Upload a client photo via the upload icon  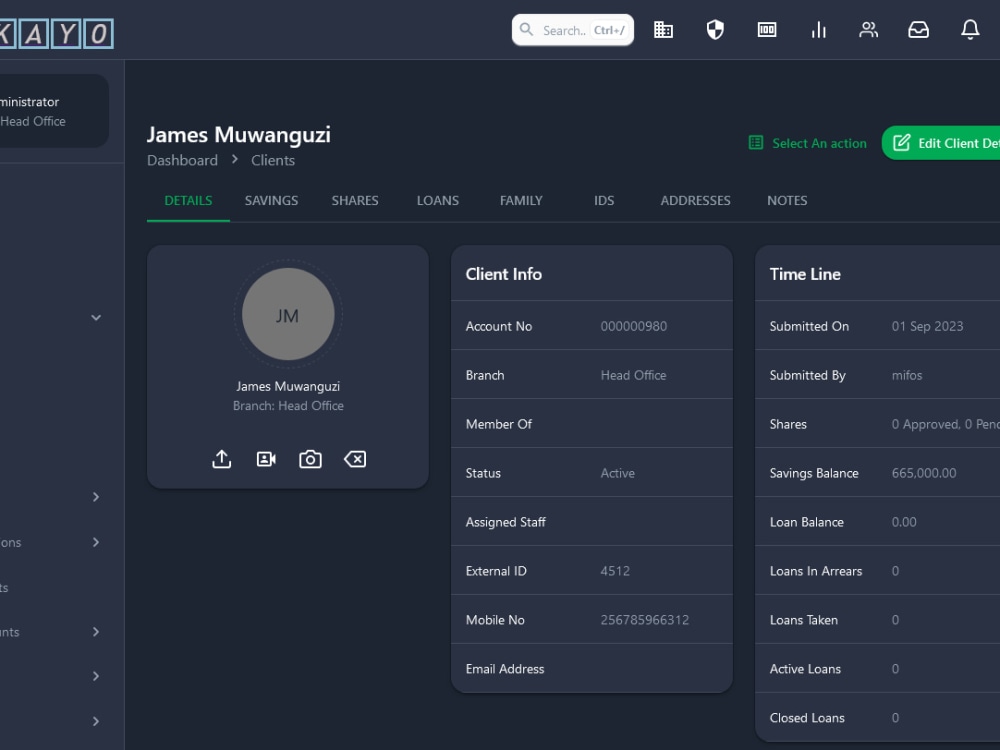point(221,459)
